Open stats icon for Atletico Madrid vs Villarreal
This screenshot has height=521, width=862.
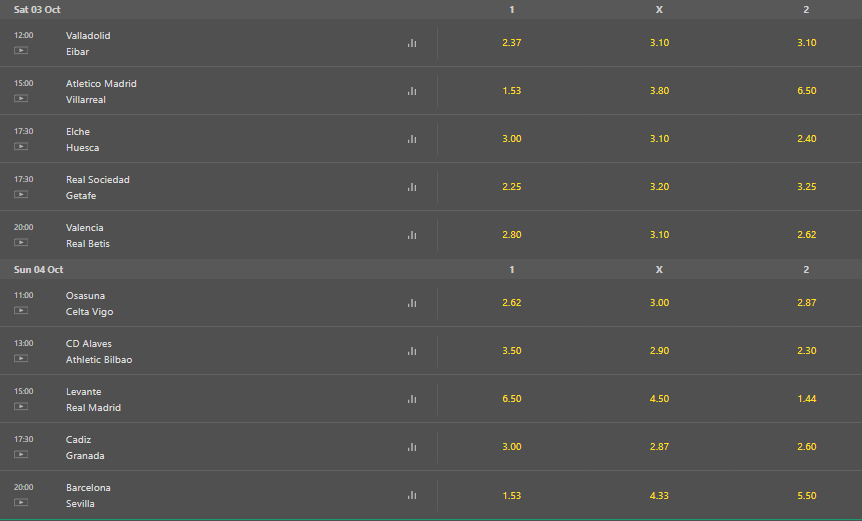coord(412,91)
